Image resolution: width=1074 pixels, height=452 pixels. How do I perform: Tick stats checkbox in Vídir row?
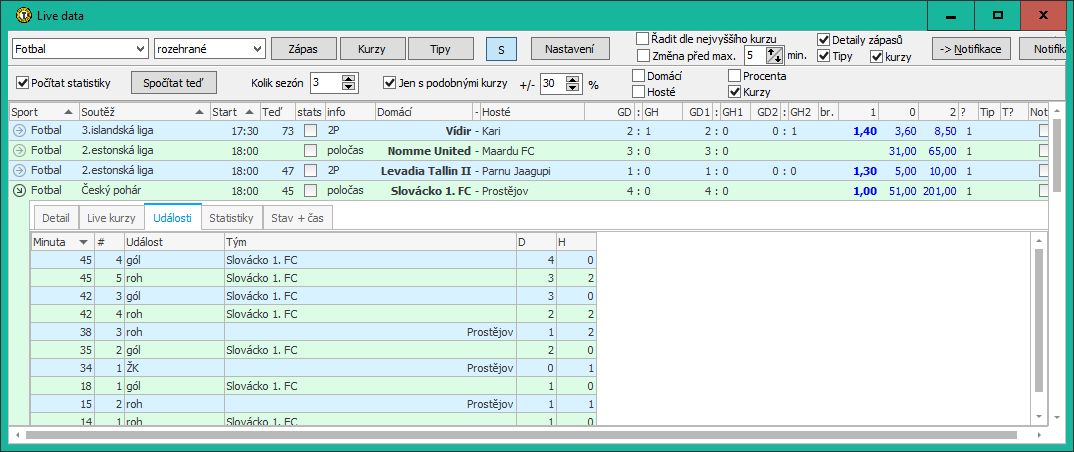(310, 130)
